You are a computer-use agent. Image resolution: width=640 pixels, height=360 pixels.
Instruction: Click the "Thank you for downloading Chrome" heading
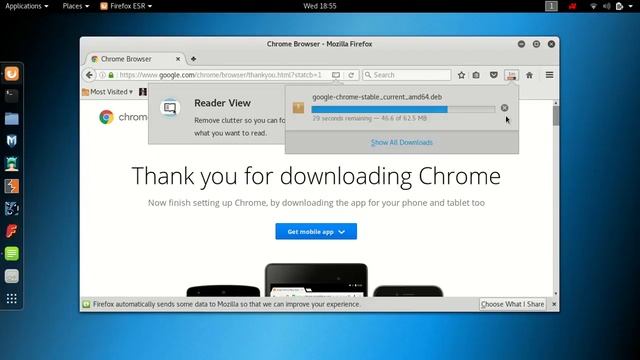[x=316, y=176]
